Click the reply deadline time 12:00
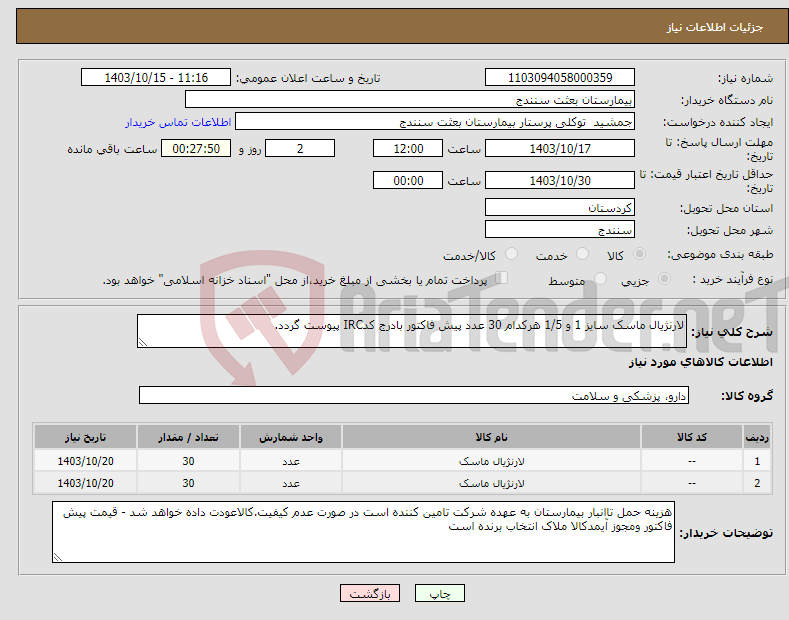 pyautogui.click(x=408, y=148)
